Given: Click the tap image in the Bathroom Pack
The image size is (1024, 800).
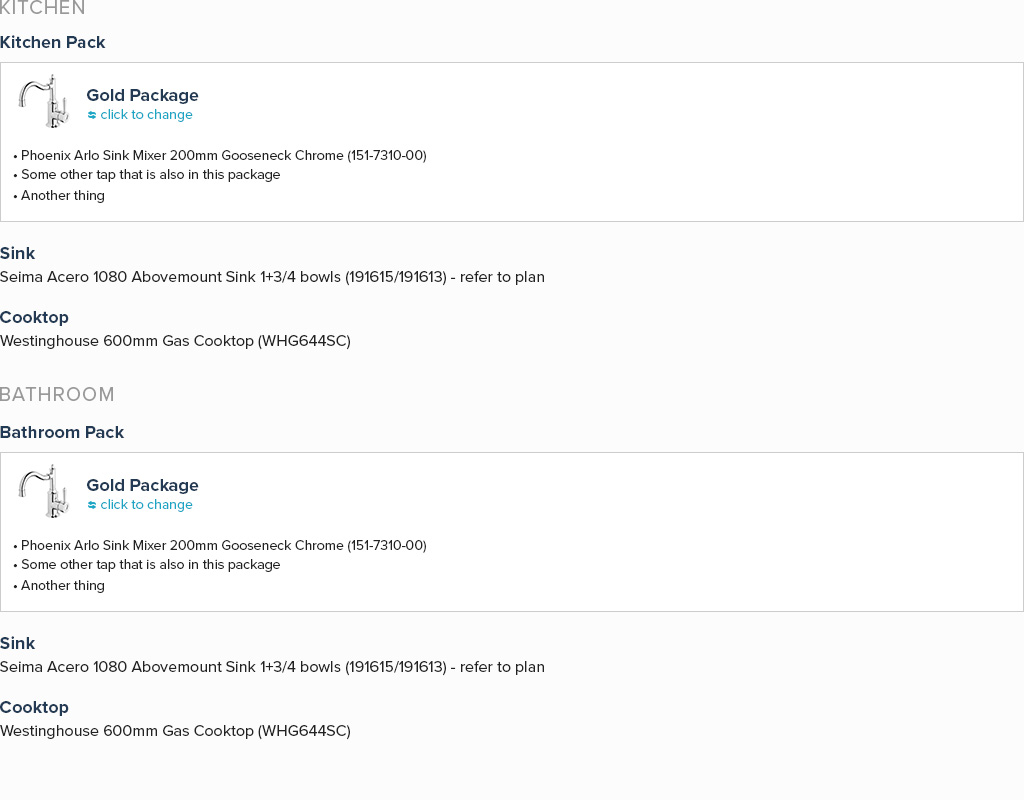Looking at the screenshot, I should (43, 491).
